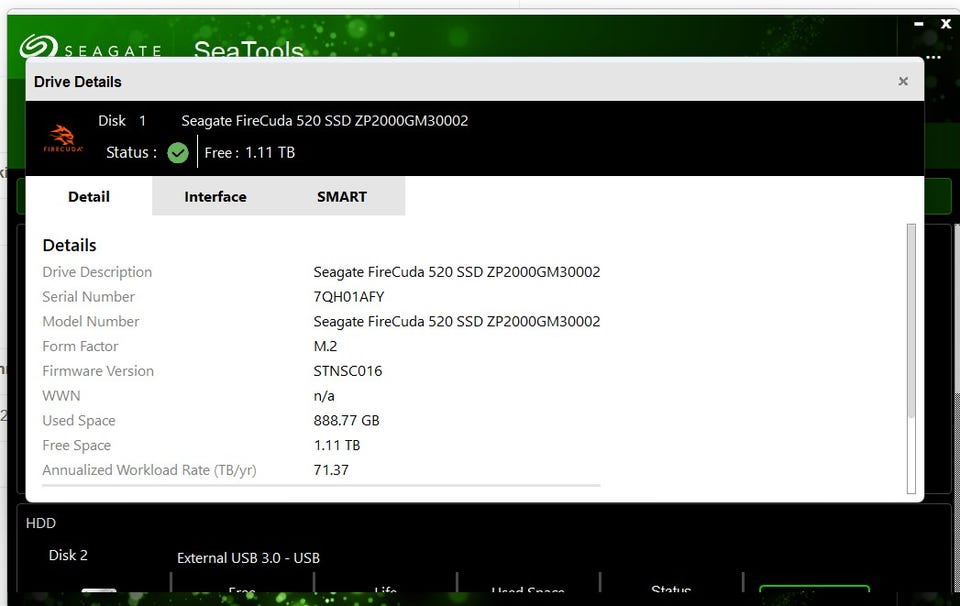Image resolution: width=960 pixels, height=606 pixels.
Task: Select Disk 2 in the HDD list
Action: tap(68, 555)
